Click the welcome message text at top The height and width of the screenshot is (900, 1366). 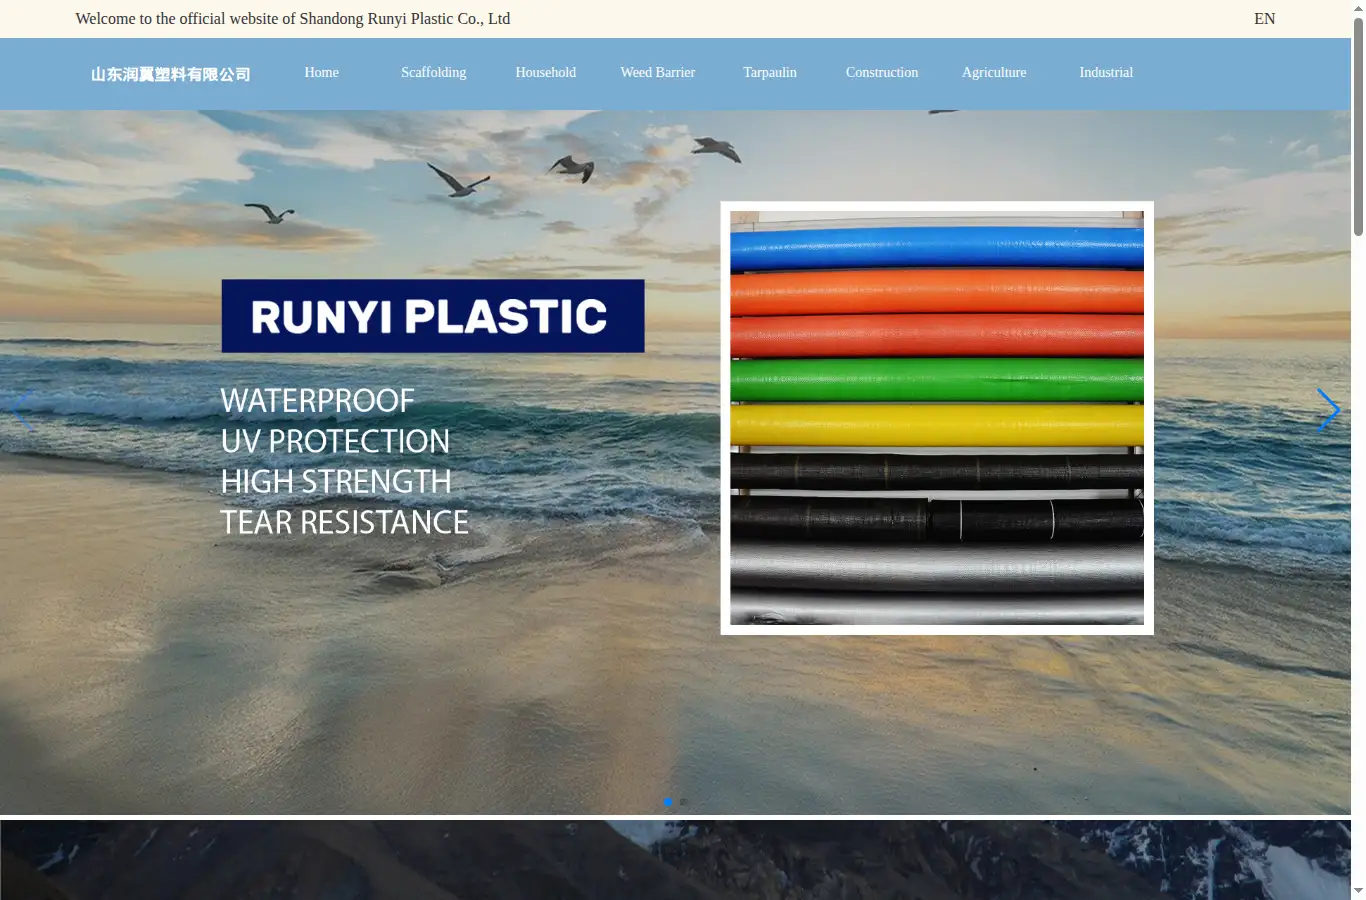pyautogui.click(x=293, y=19)
